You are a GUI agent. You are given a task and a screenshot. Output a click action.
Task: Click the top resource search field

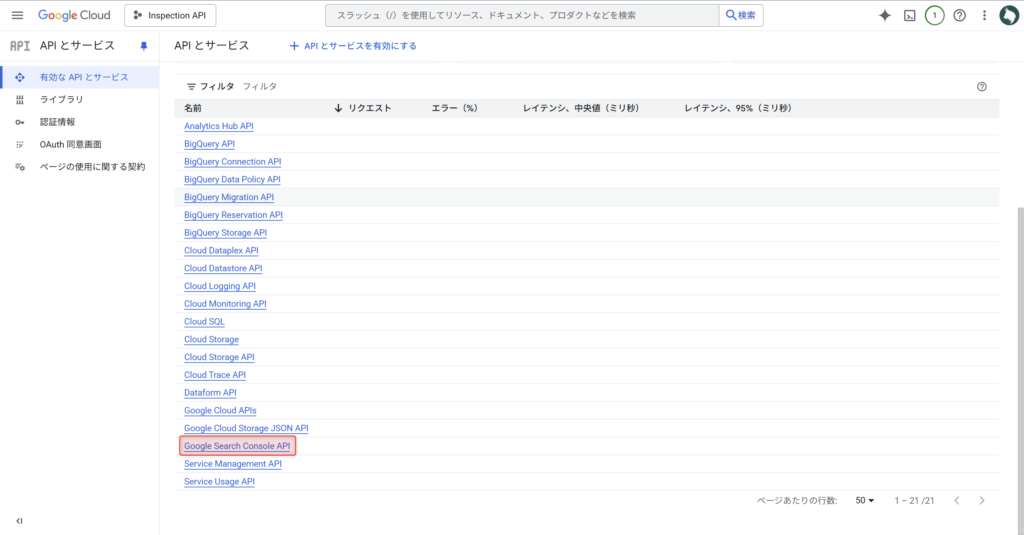point(522,15)
